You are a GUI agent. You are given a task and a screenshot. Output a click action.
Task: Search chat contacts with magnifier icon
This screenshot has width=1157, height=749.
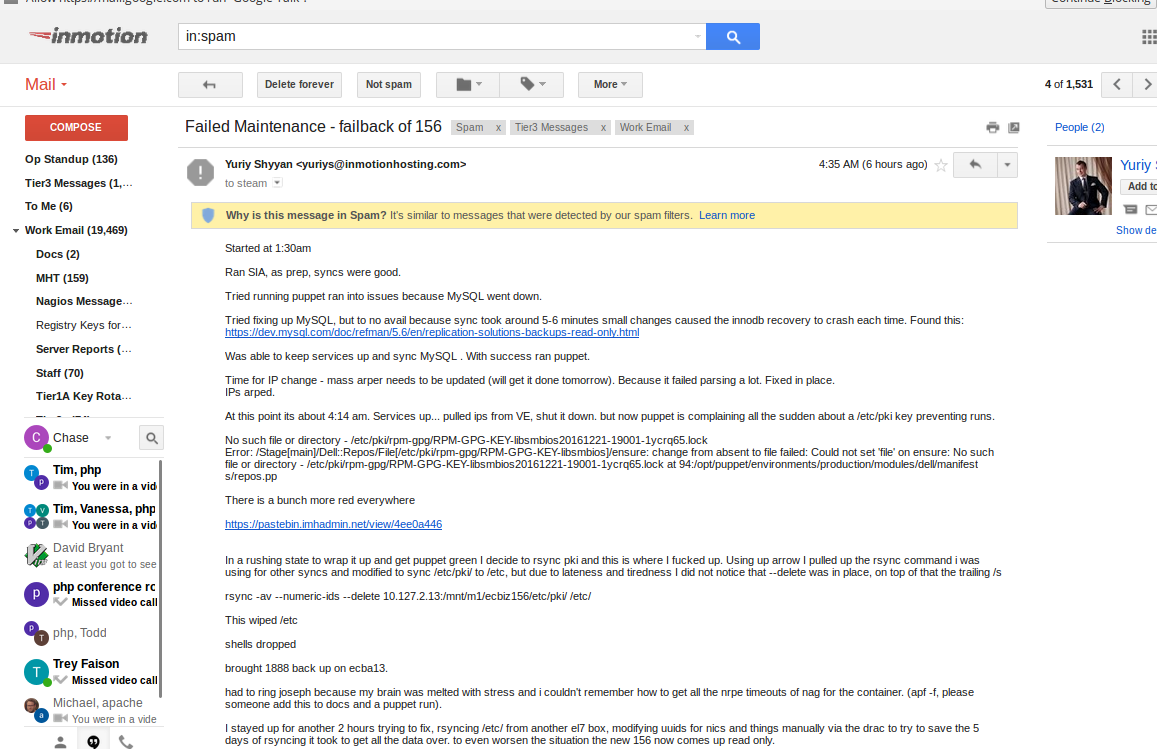[151, 438]
